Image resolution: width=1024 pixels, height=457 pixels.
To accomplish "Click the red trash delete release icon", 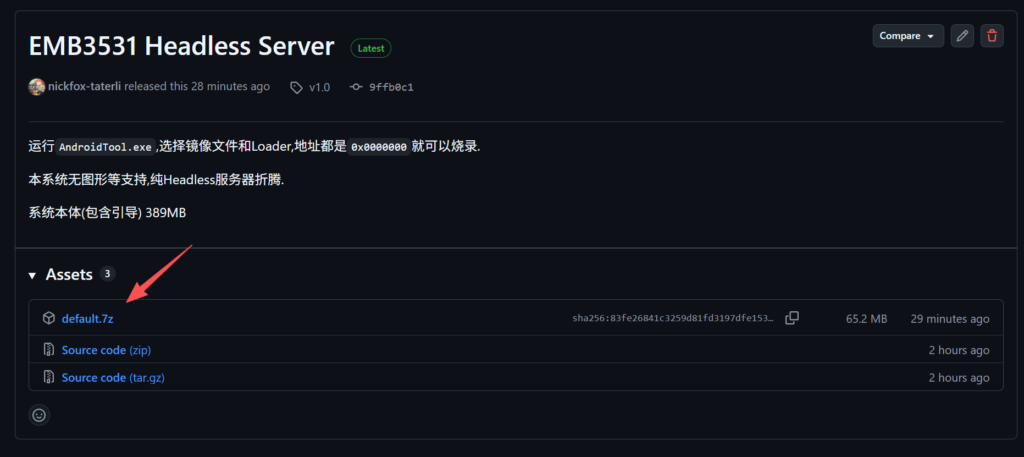I will 991,36.
